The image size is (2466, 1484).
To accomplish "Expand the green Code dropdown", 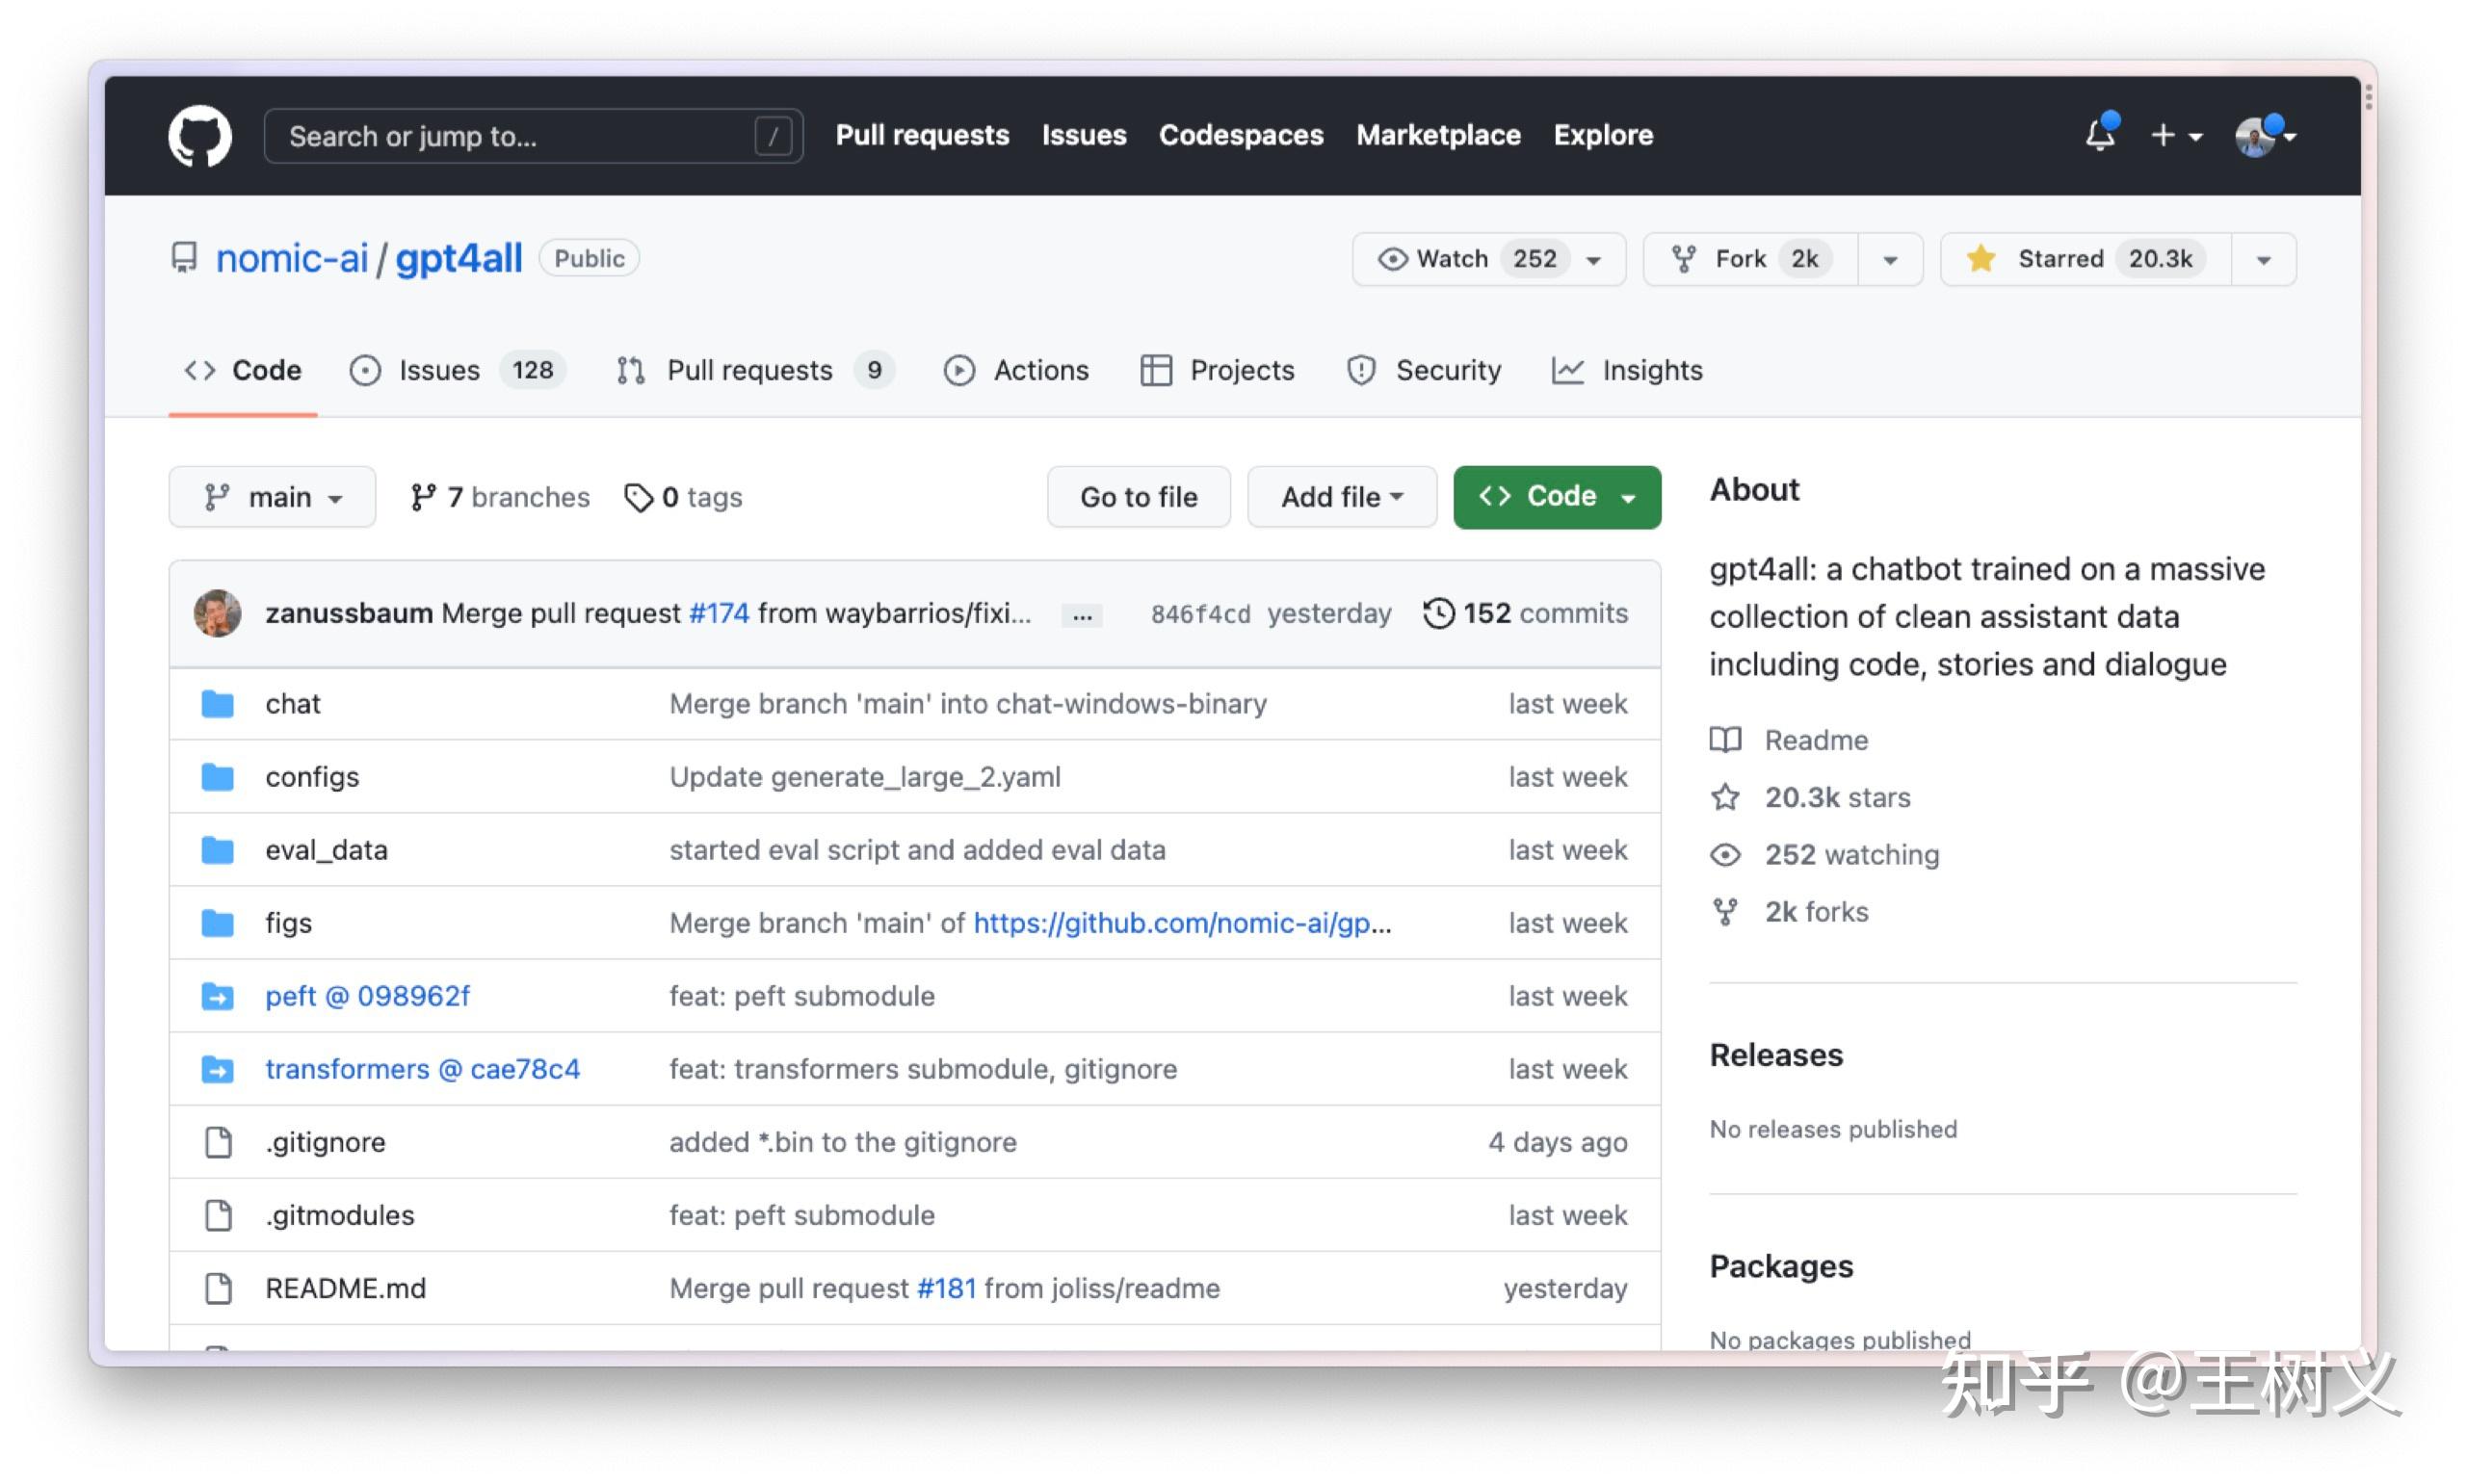I will pyautogui.click(x=1556, y=497).
